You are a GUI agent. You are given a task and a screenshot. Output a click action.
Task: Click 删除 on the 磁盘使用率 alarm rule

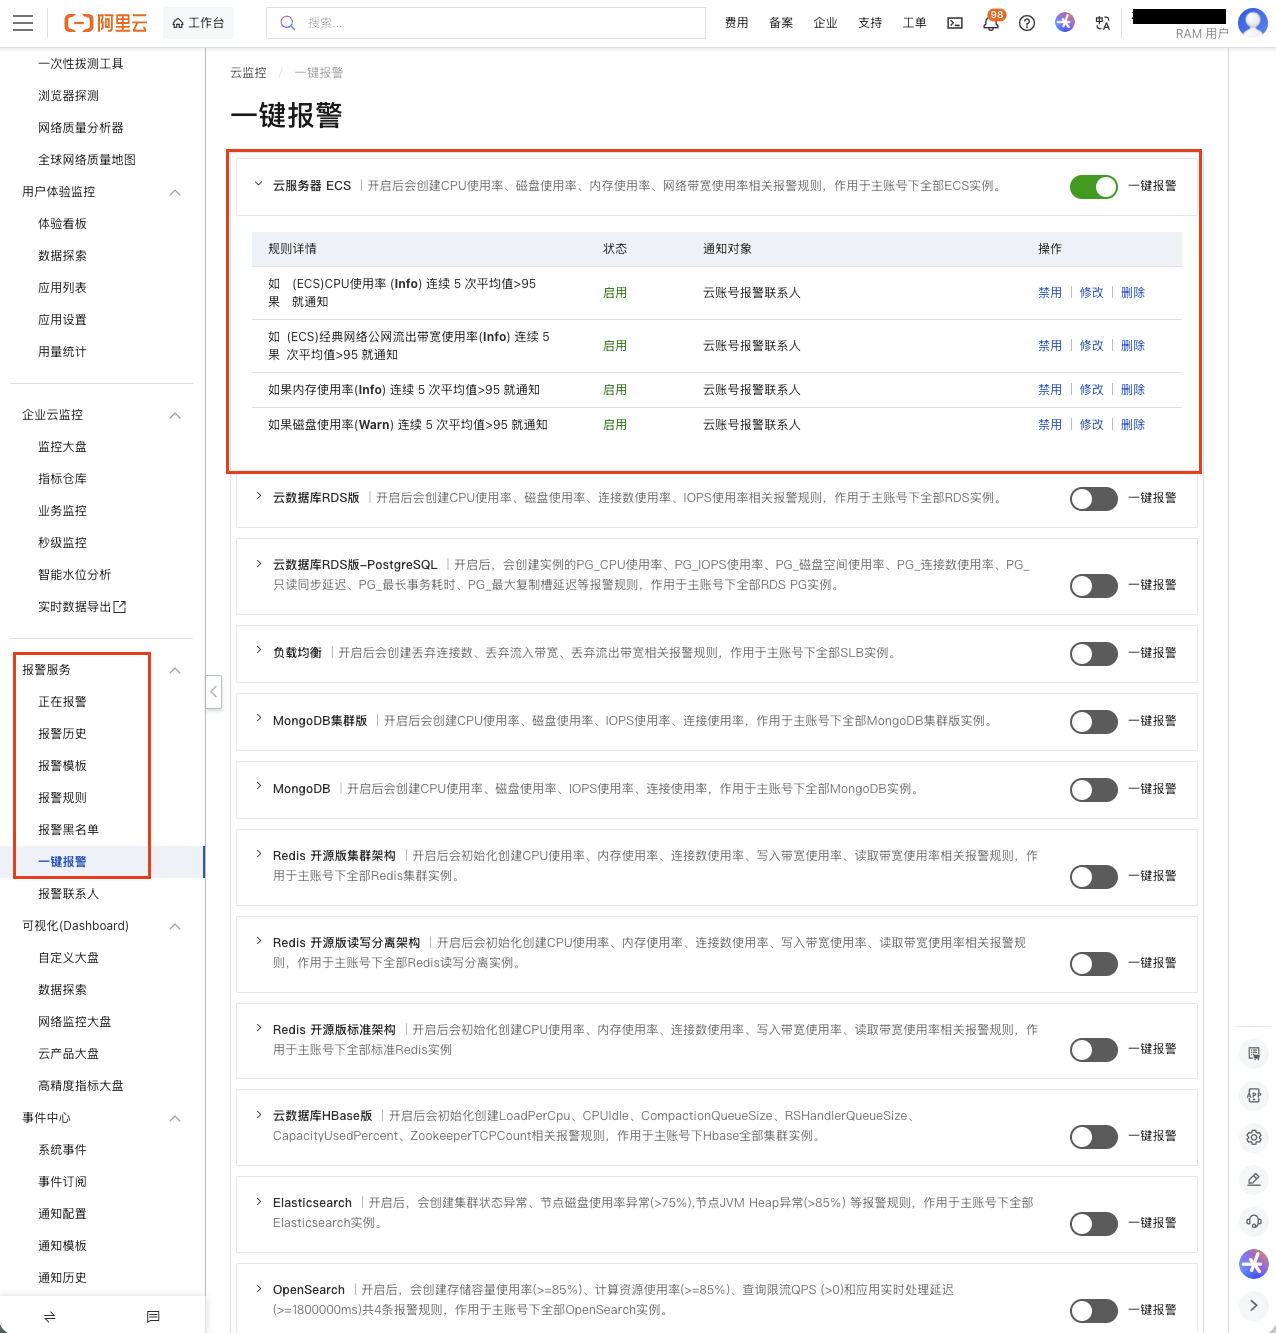[x=1133, y=424]
